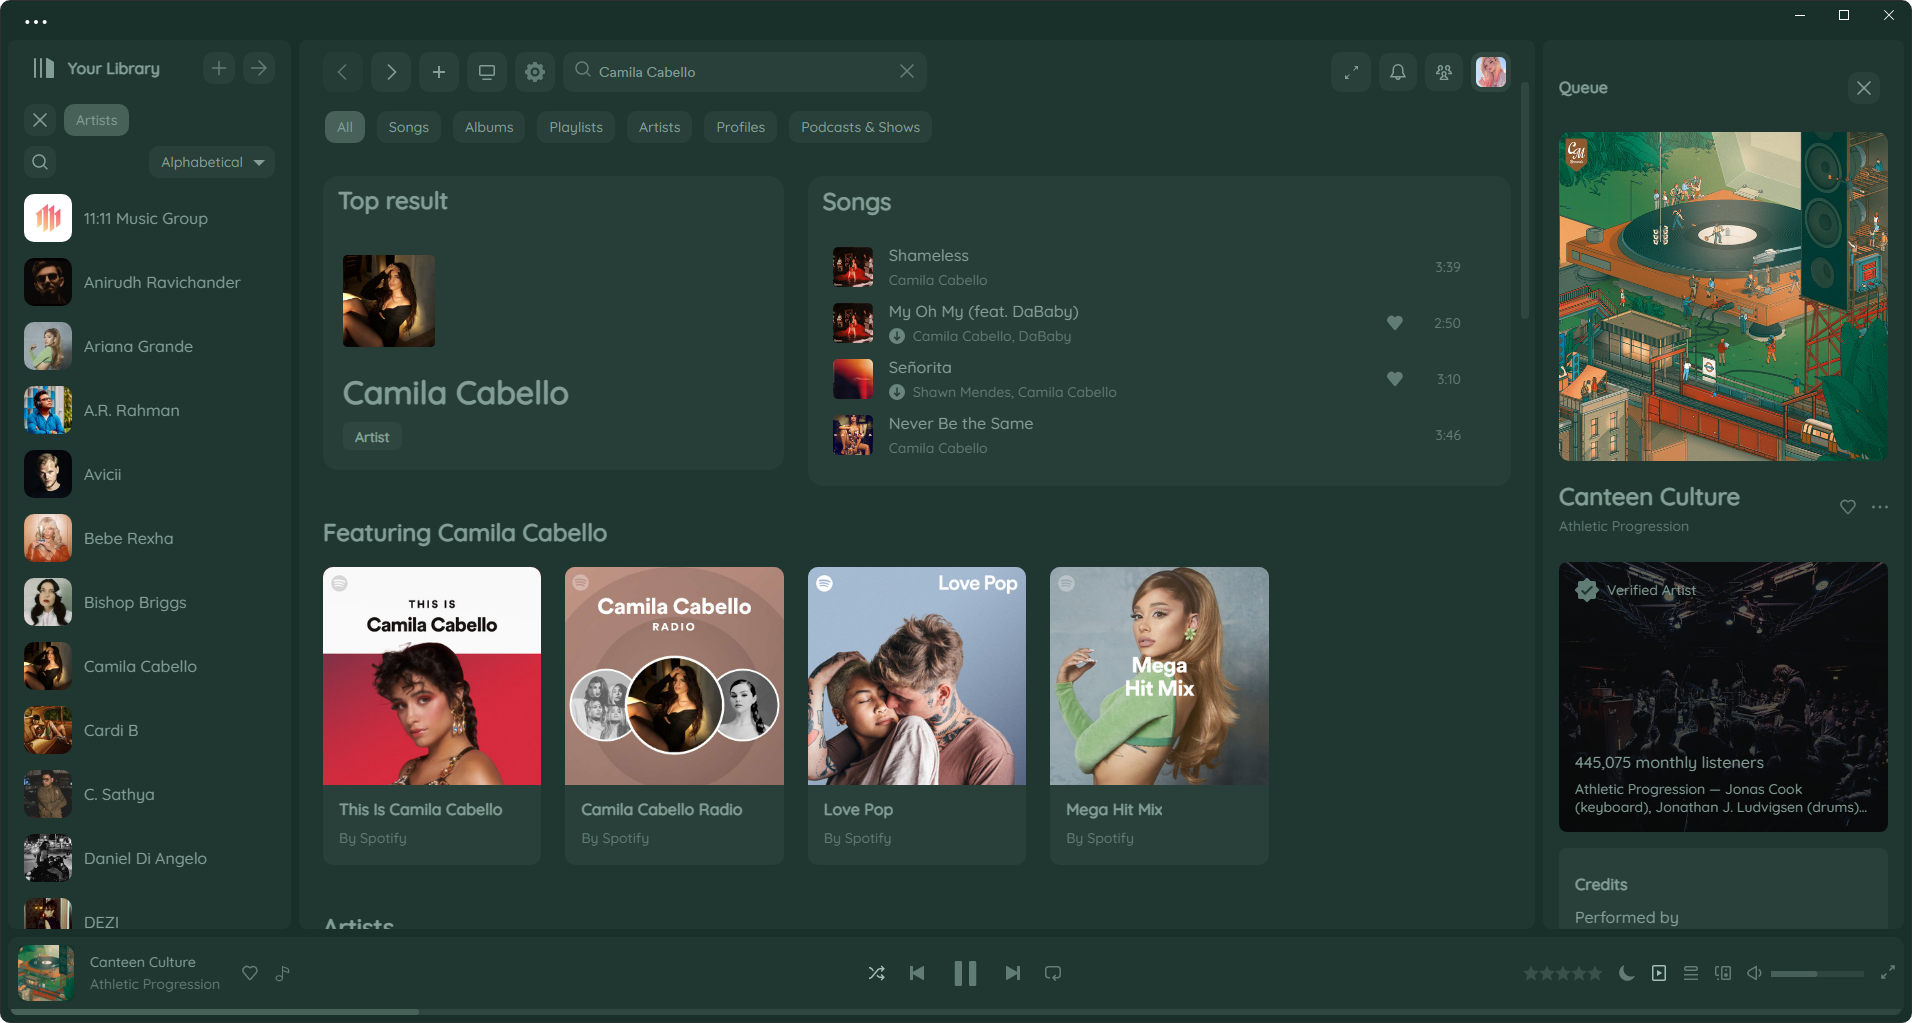Image resolution: width=1912 pixels, height=1023 pixels.
Task: Open notifications bell
Action: click(1398, 72)
